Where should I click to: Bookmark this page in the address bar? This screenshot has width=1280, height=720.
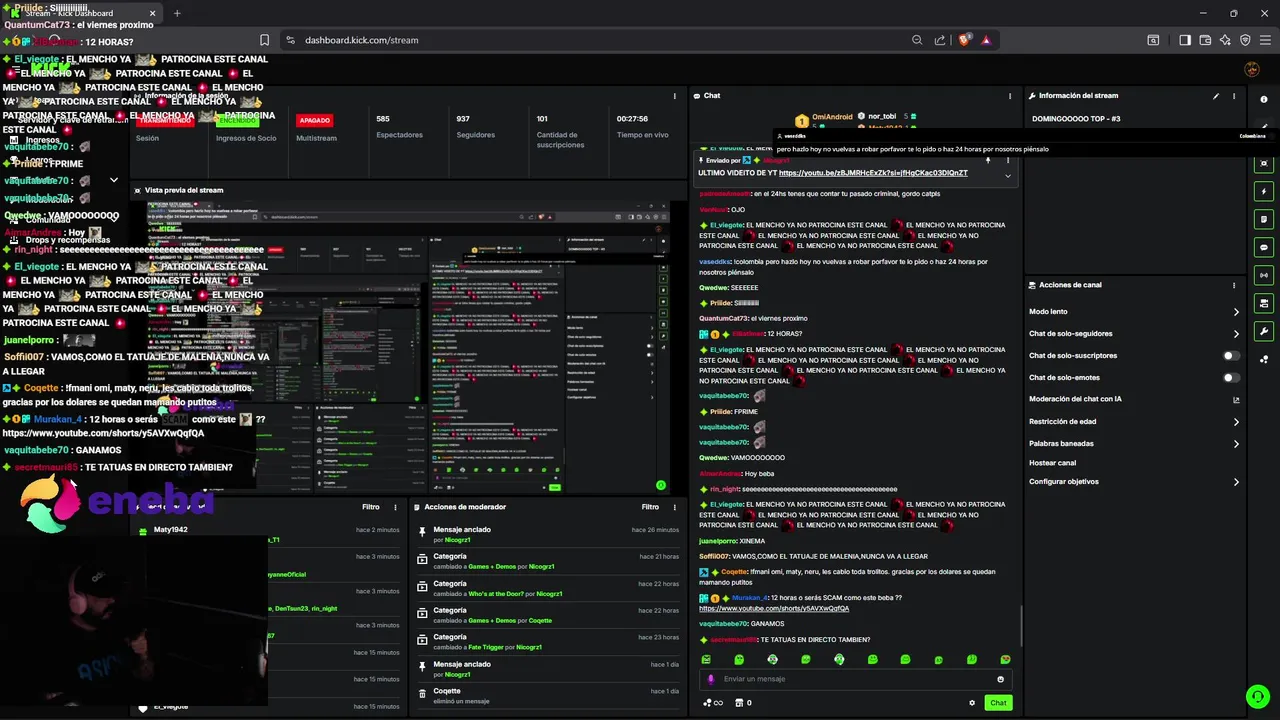tap(264, 40)
